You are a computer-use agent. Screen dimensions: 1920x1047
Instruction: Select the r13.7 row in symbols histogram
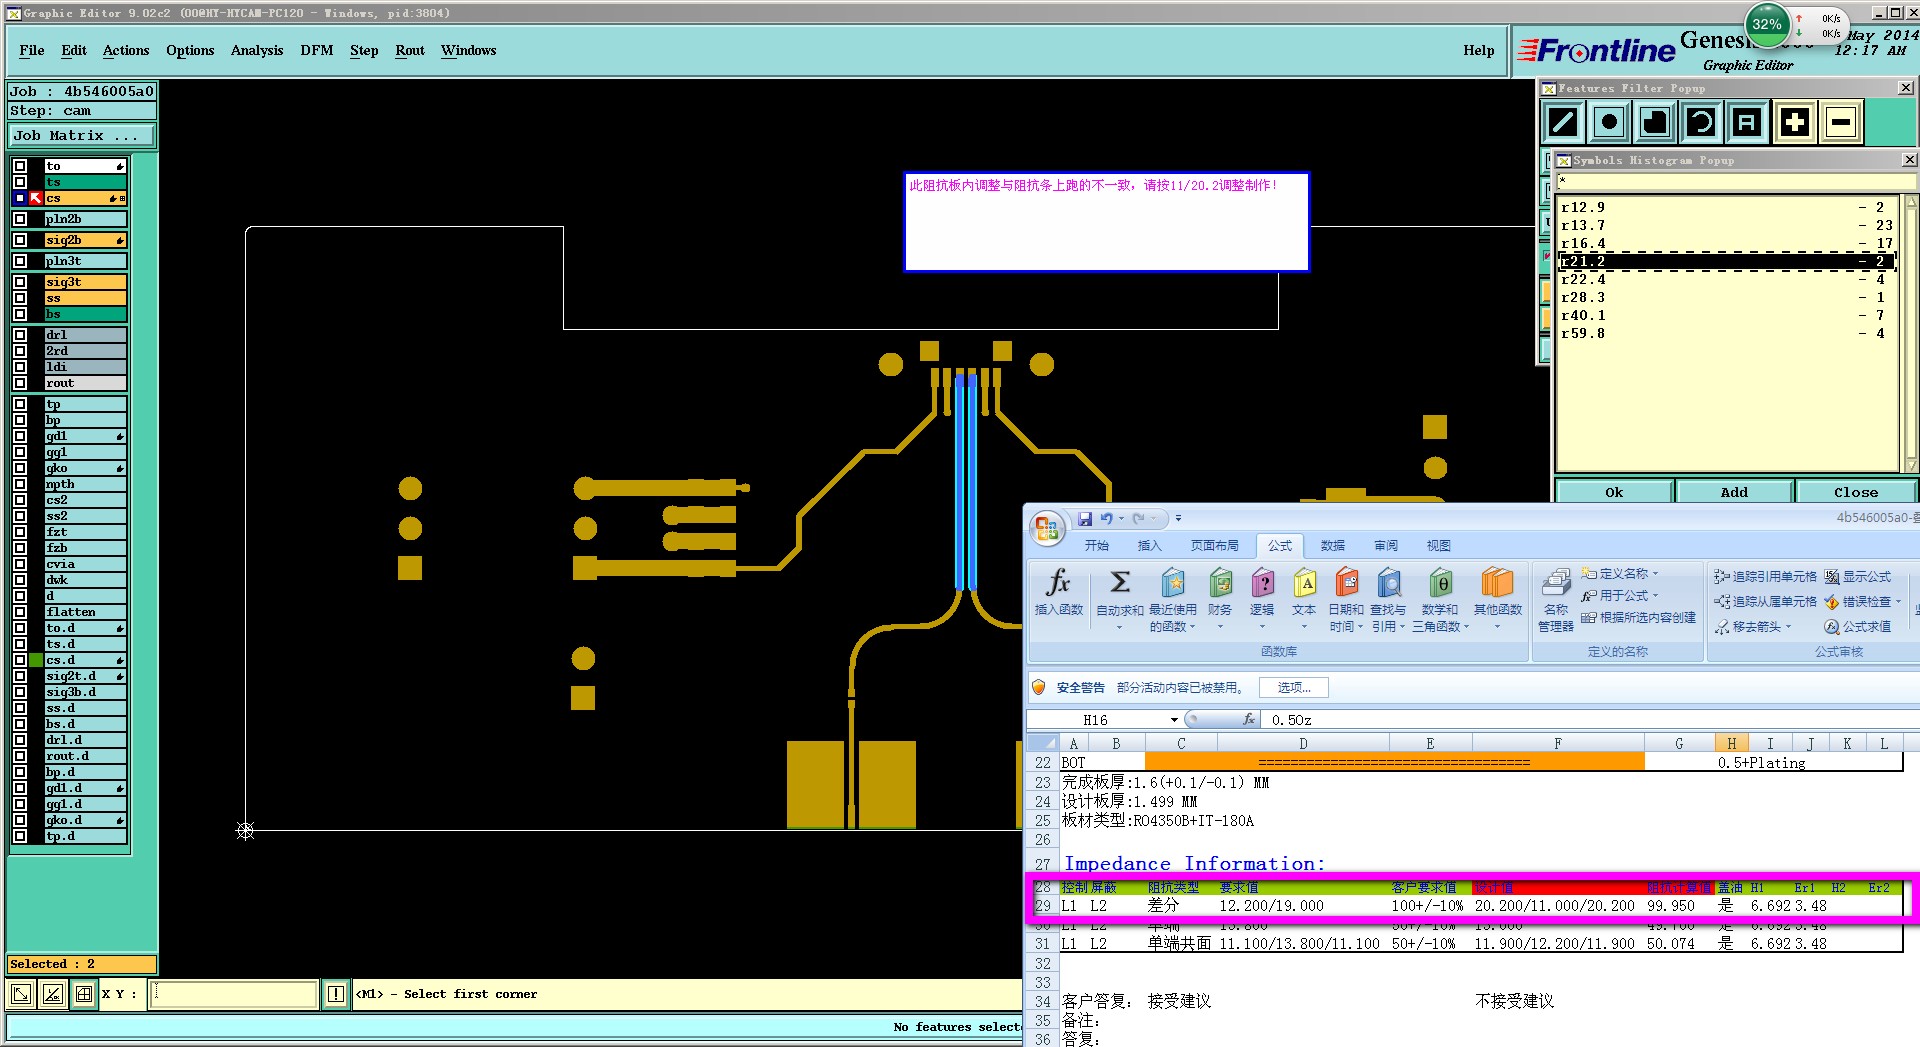(1727, 226)
